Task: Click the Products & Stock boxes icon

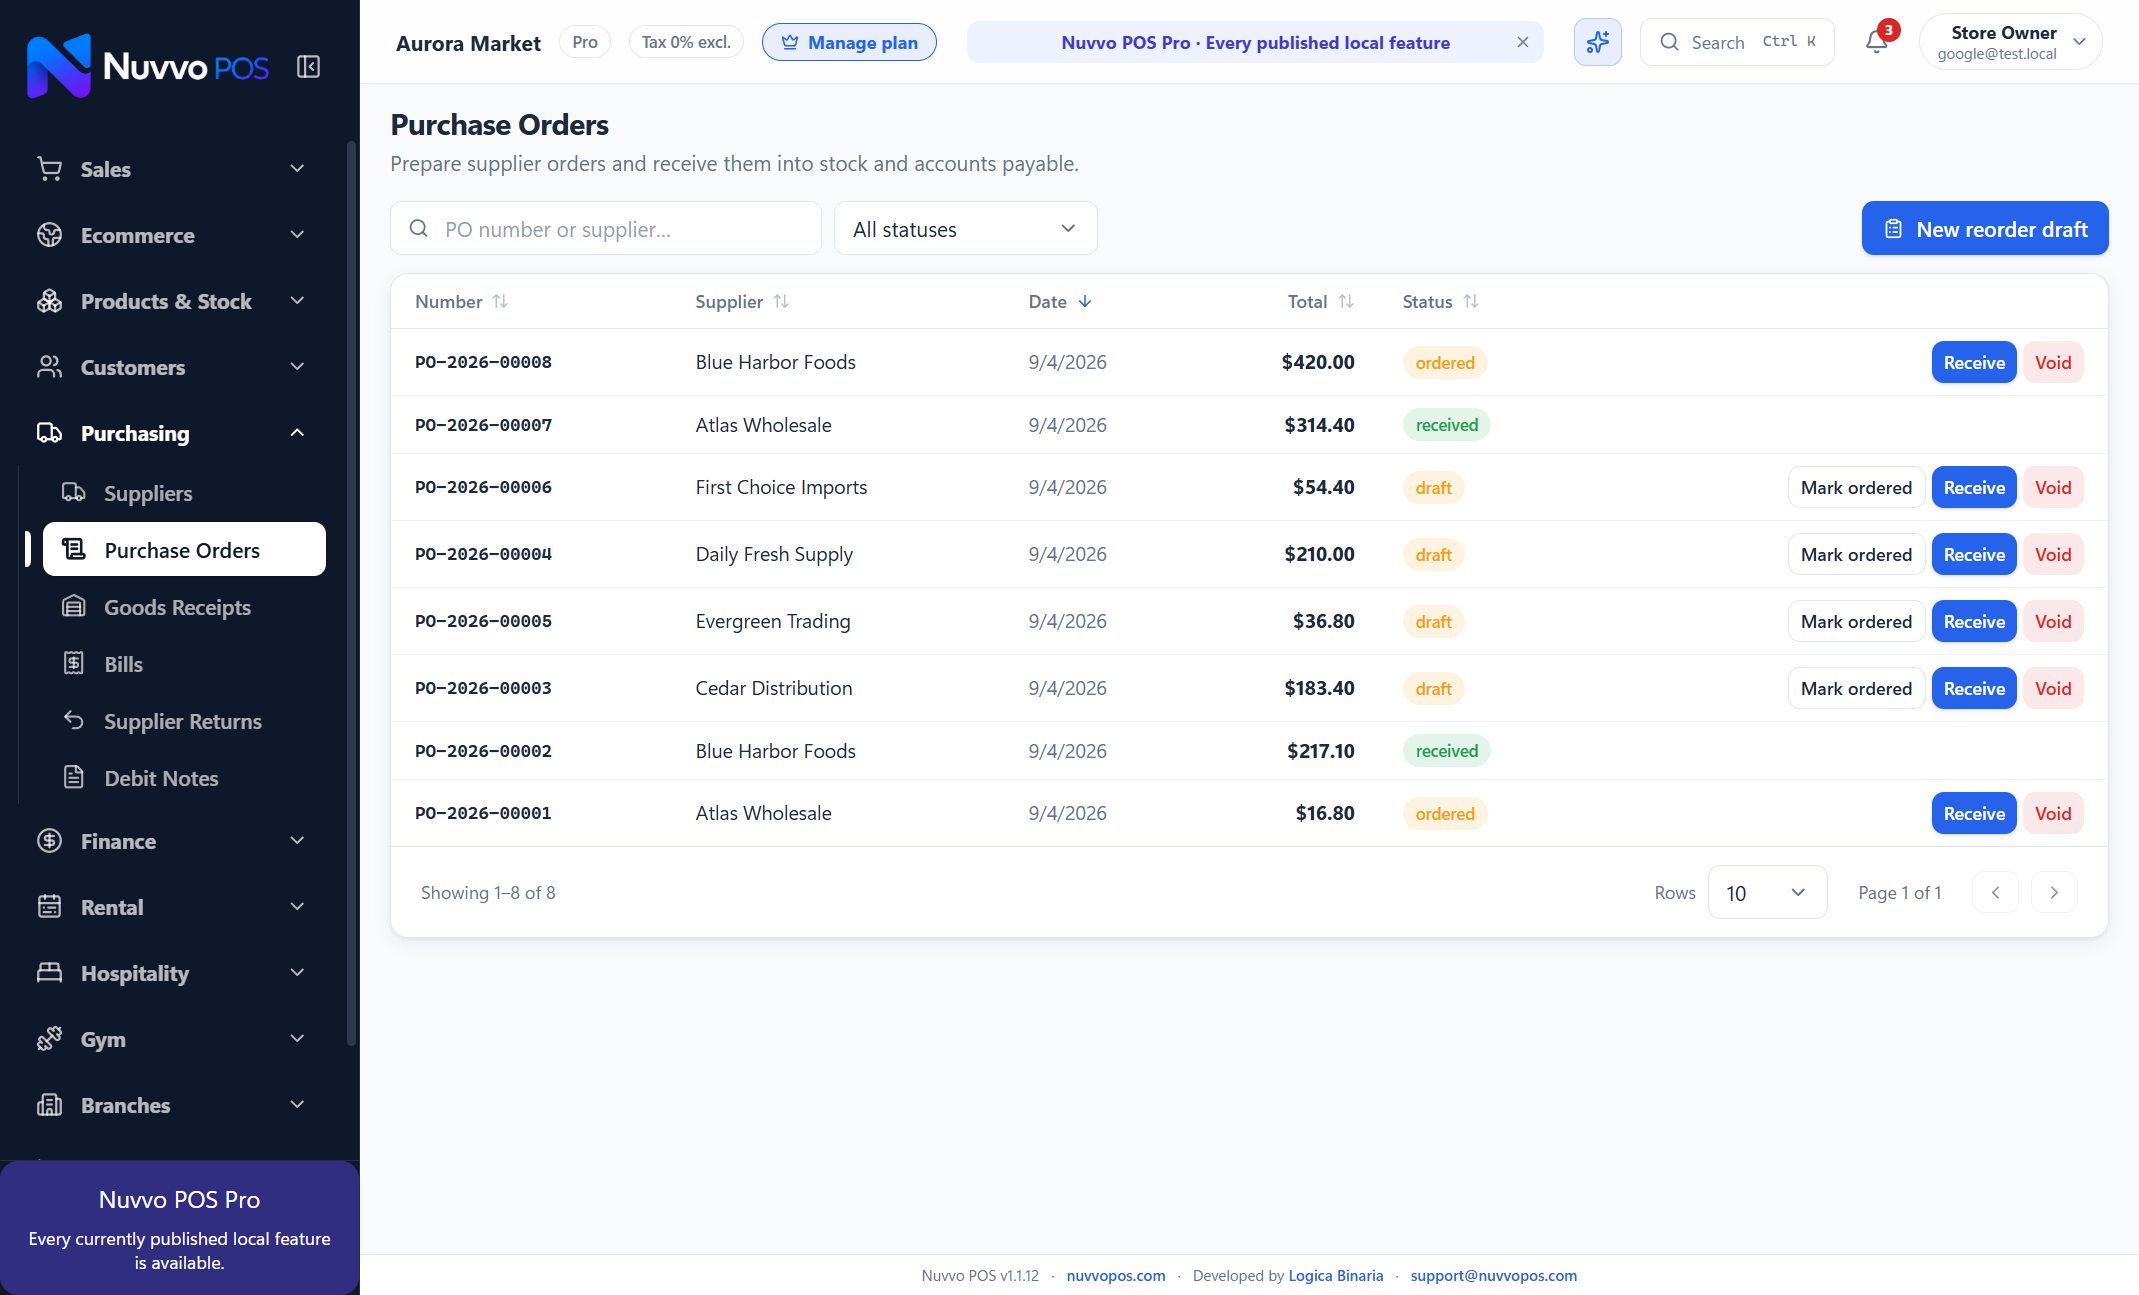Action: (x=49, y=301)
